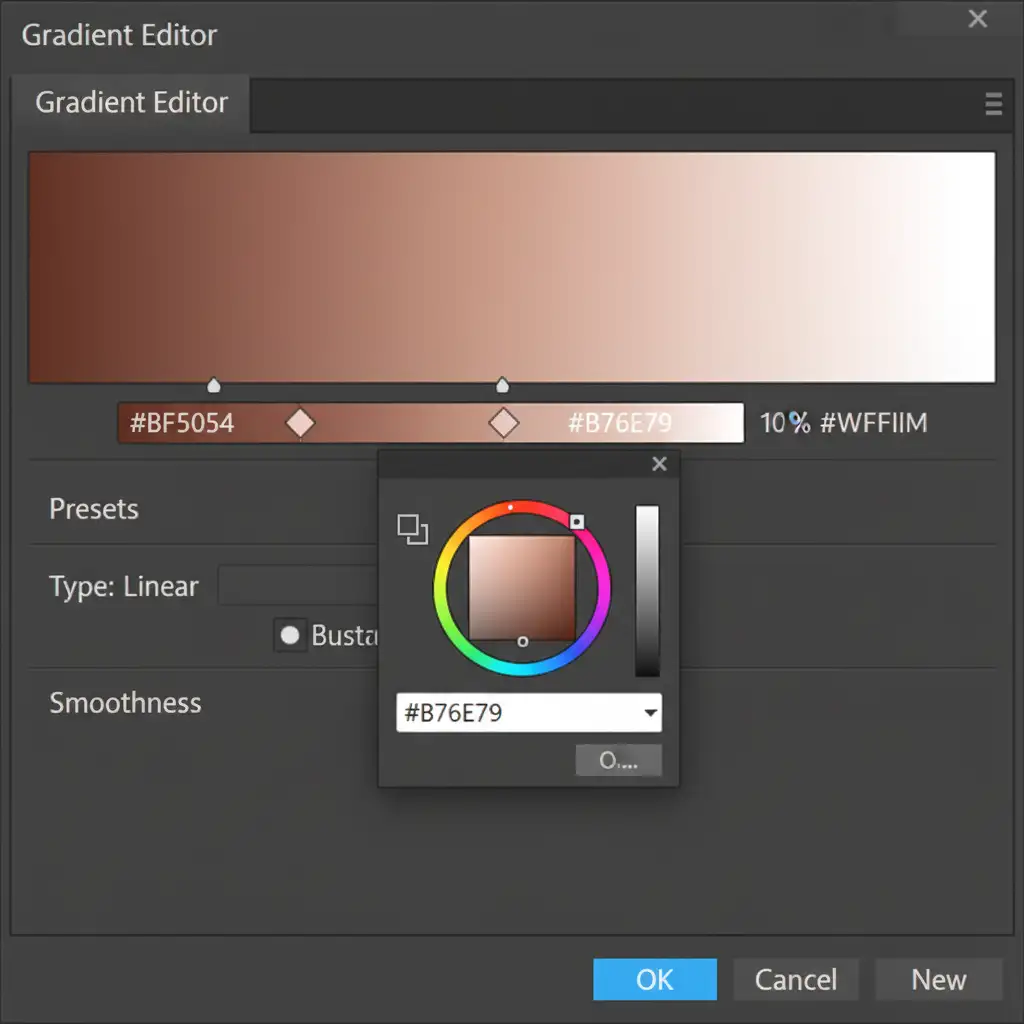Expand the Presets section
Image resolution: width=1024 pixels, height=1024 pixels.
(x=94, y=509)
